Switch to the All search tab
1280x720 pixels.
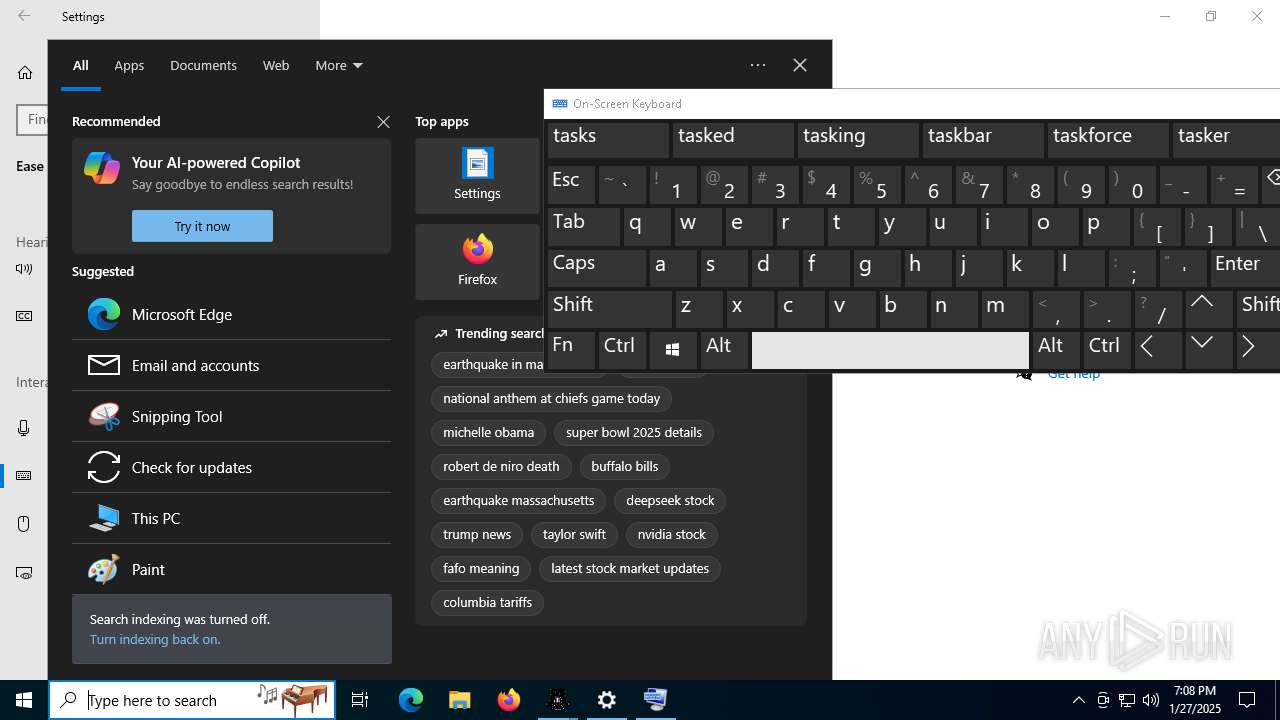point(80,65)
